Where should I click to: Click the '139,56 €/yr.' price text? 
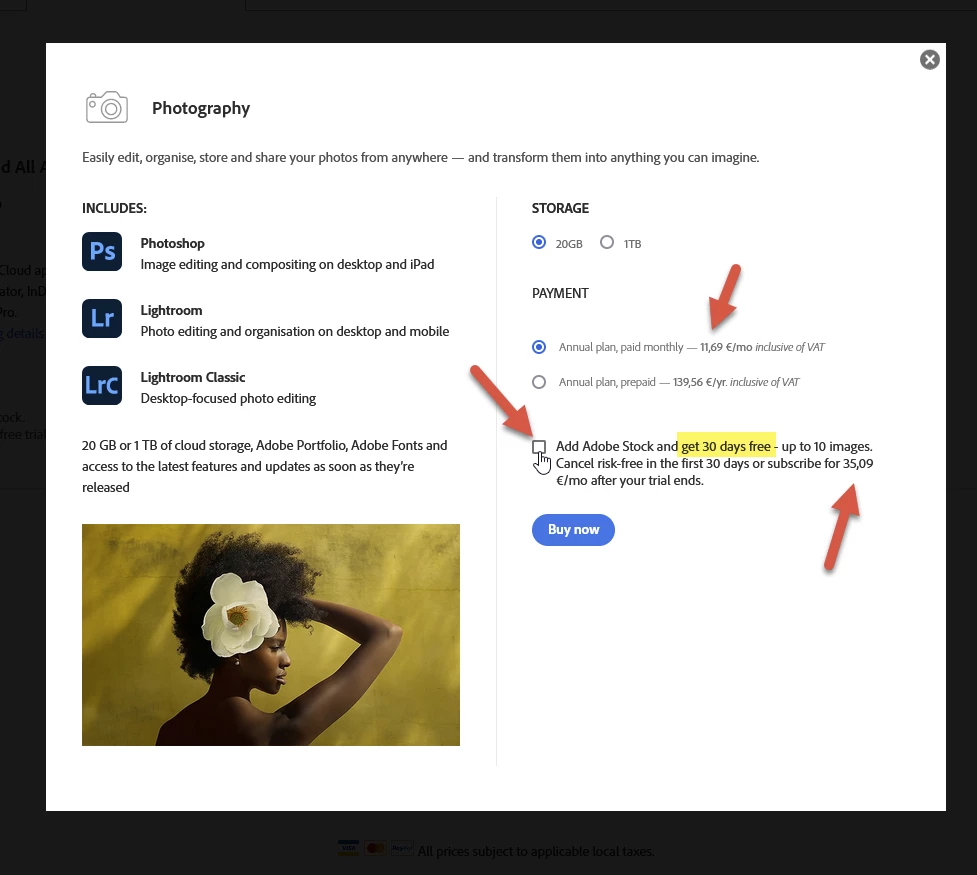coord(700,382)
